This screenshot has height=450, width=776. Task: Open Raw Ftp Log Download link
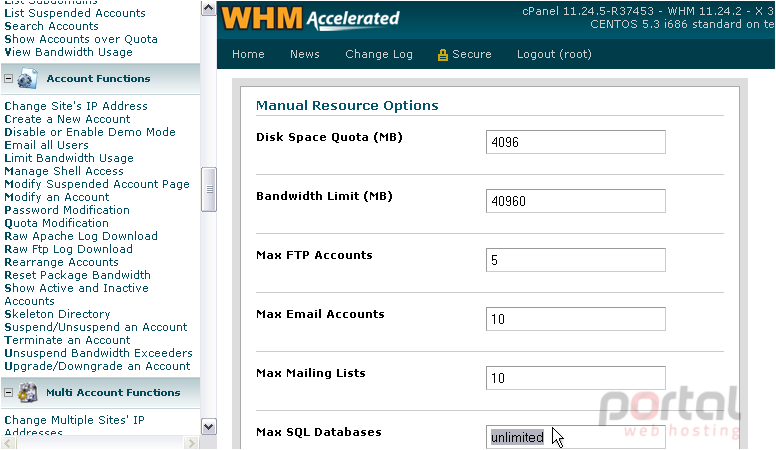[68, 249]
